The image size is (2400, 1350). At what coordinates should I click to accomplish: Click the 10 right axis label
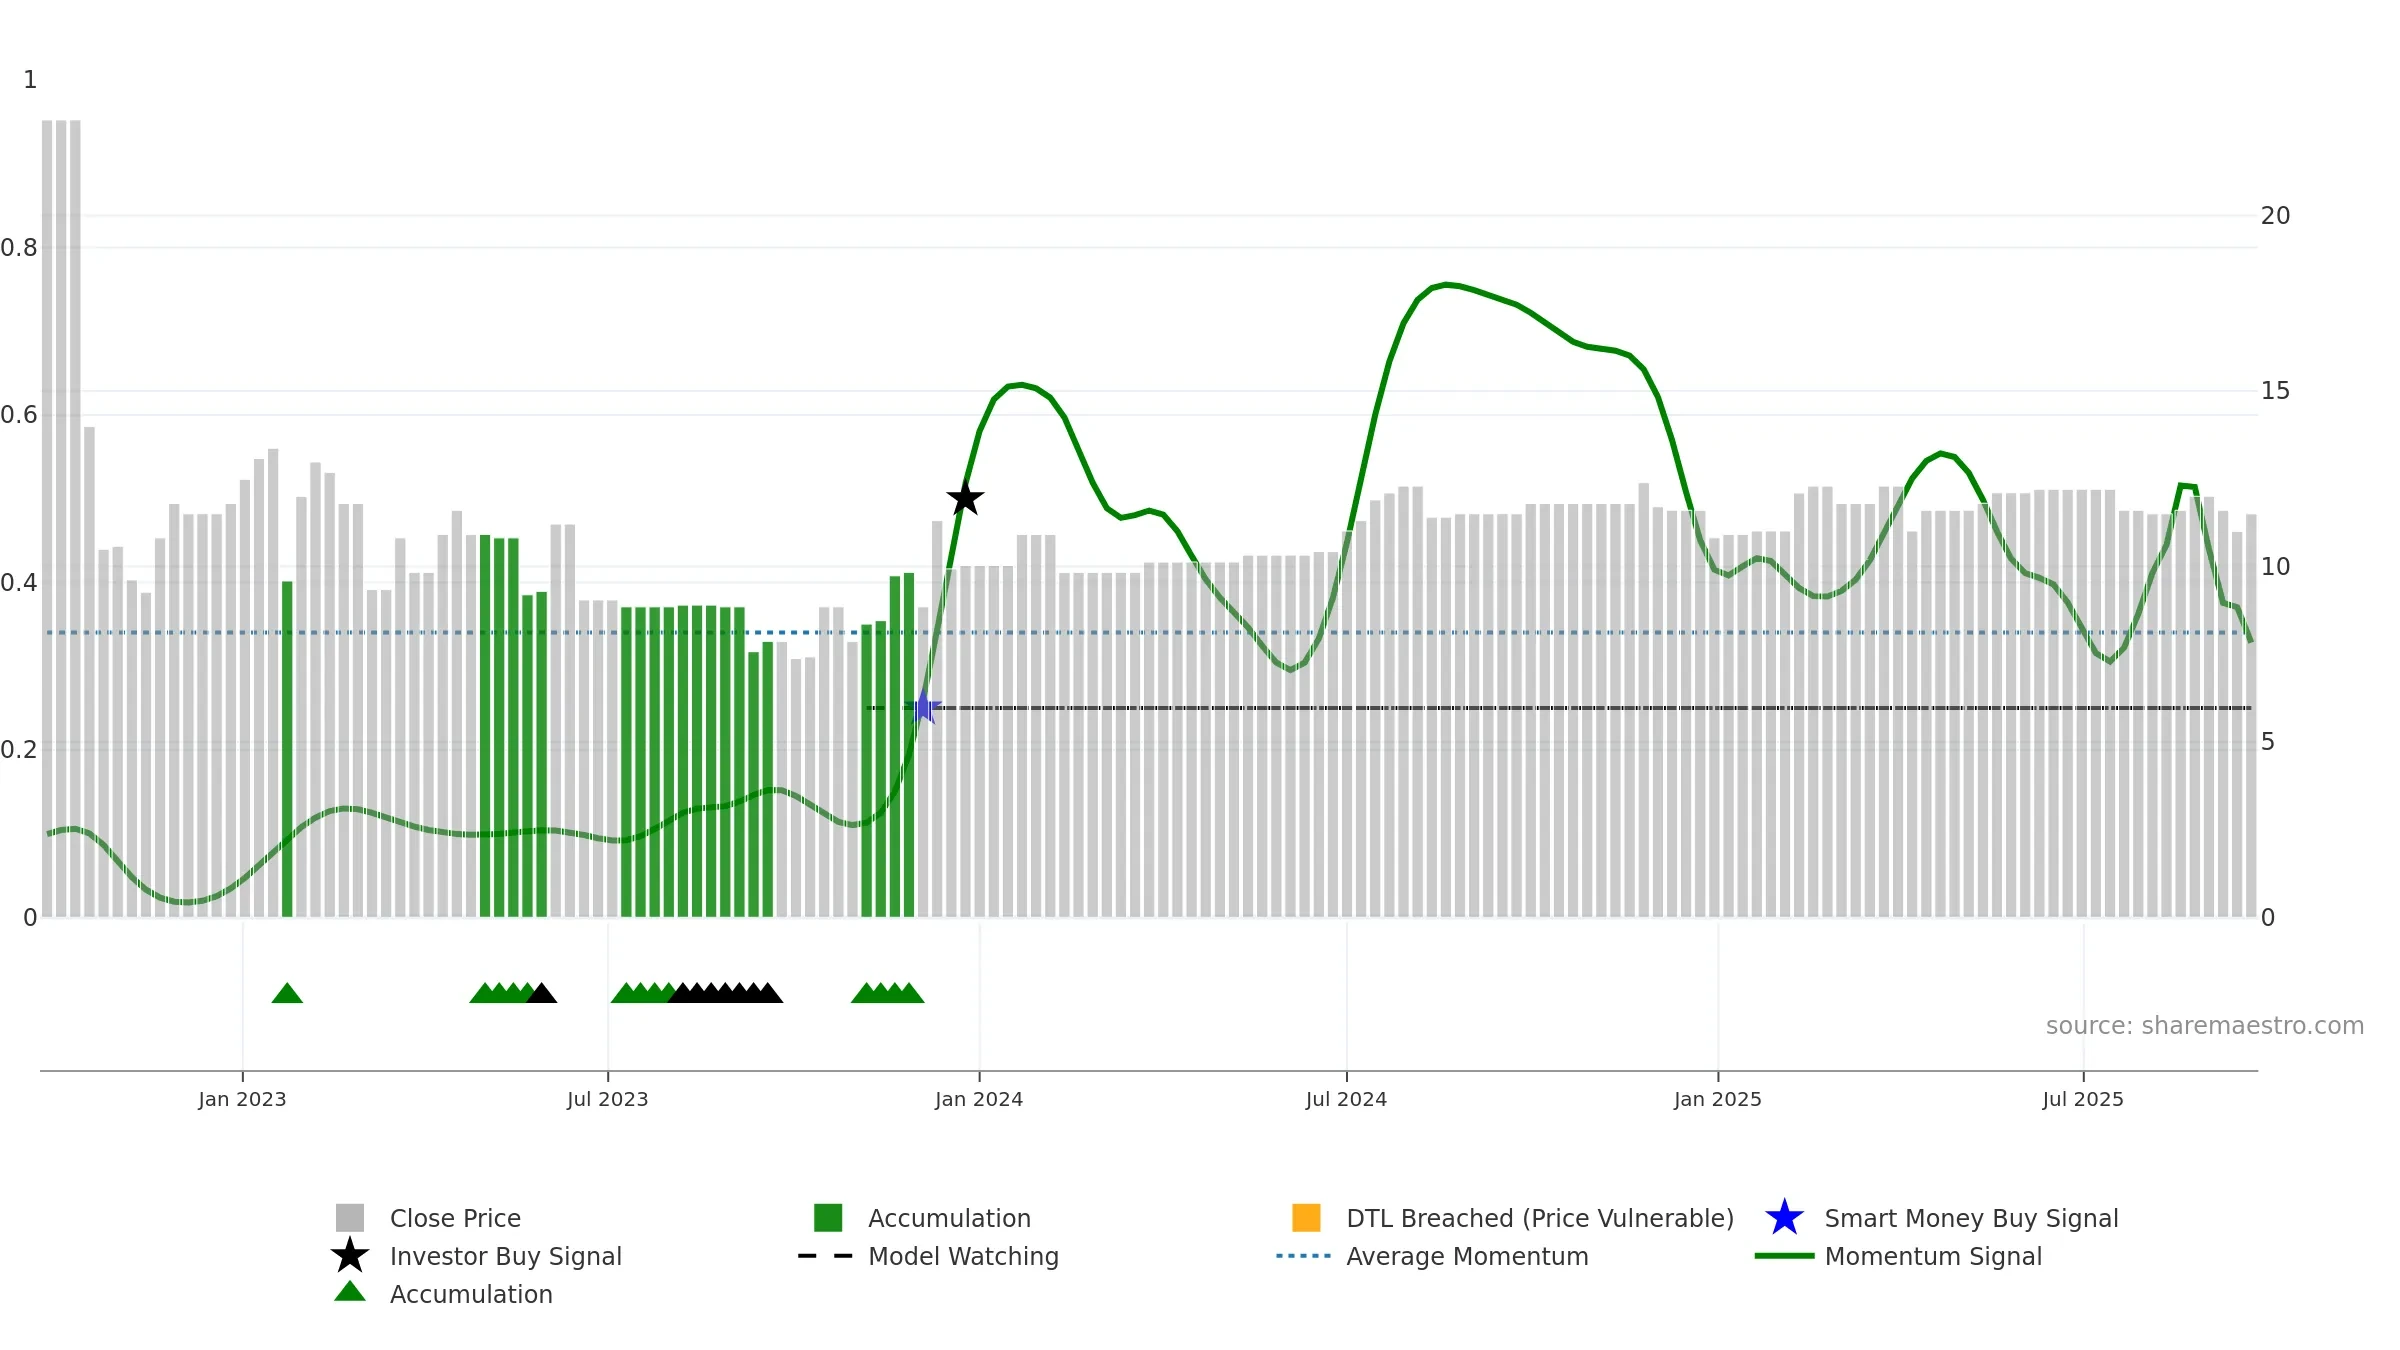coord(2275,567)
